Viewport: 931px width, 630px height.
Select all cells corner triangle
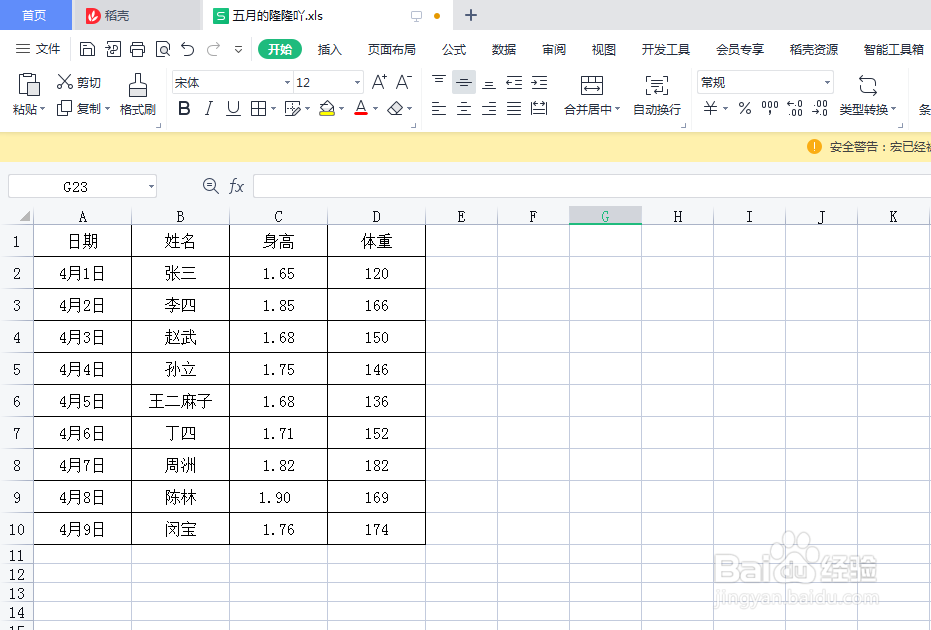tap(24, 216)
